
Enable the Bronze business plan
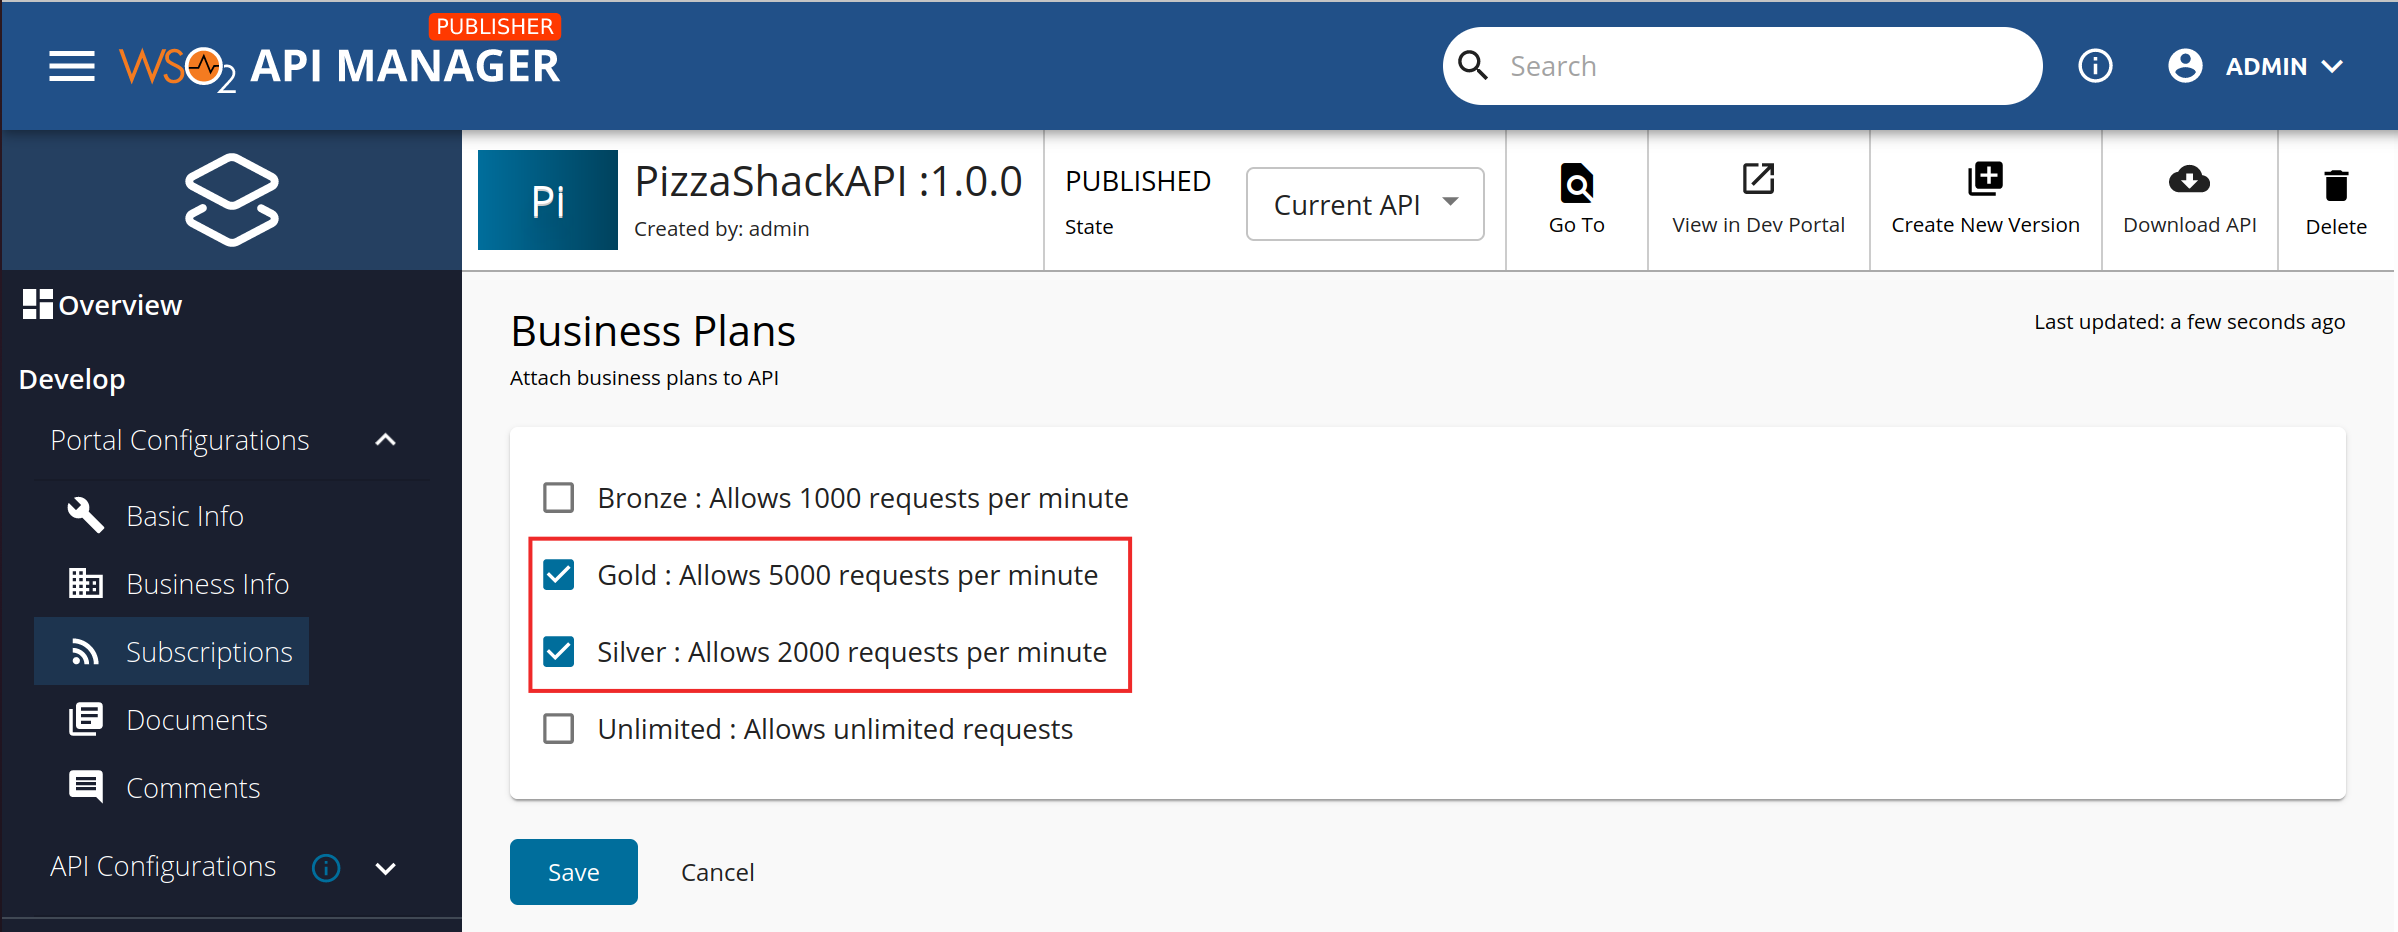[558, 497]
